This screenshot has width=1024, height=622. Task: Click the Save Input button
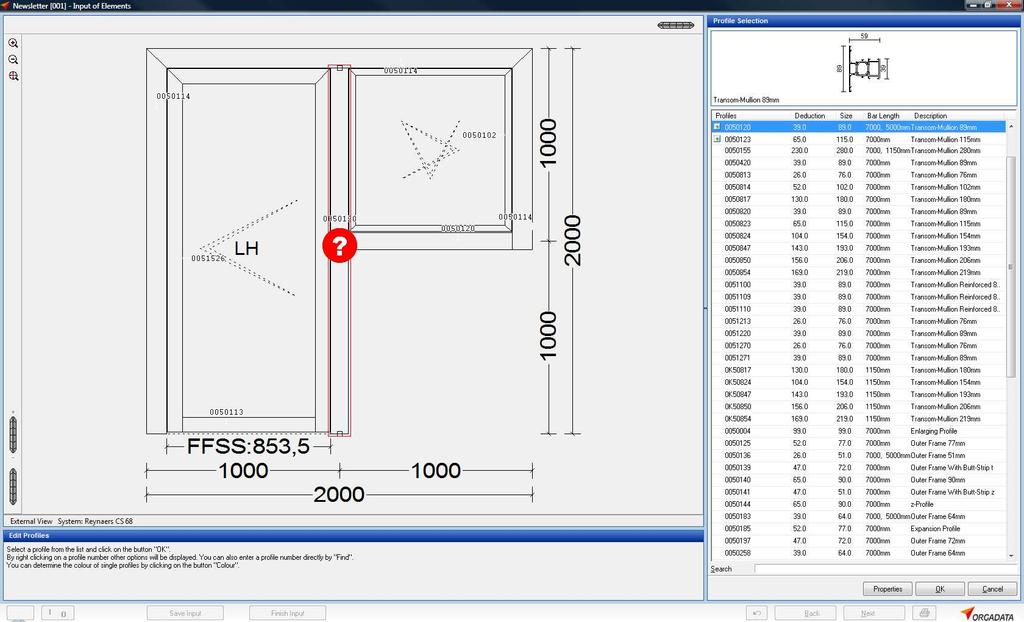(185, 613)
